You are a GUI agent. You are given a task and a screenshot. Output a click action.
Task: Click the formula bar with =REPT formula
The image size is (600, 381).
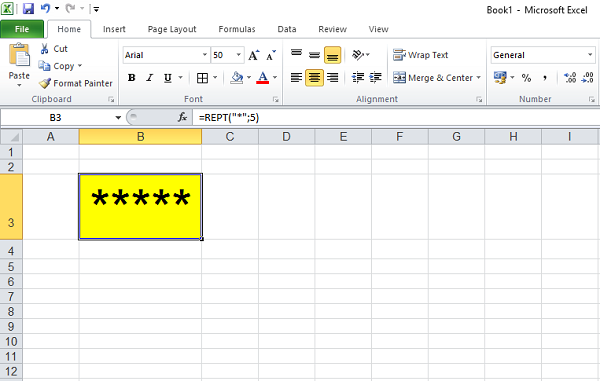click(x=396, y=118)
